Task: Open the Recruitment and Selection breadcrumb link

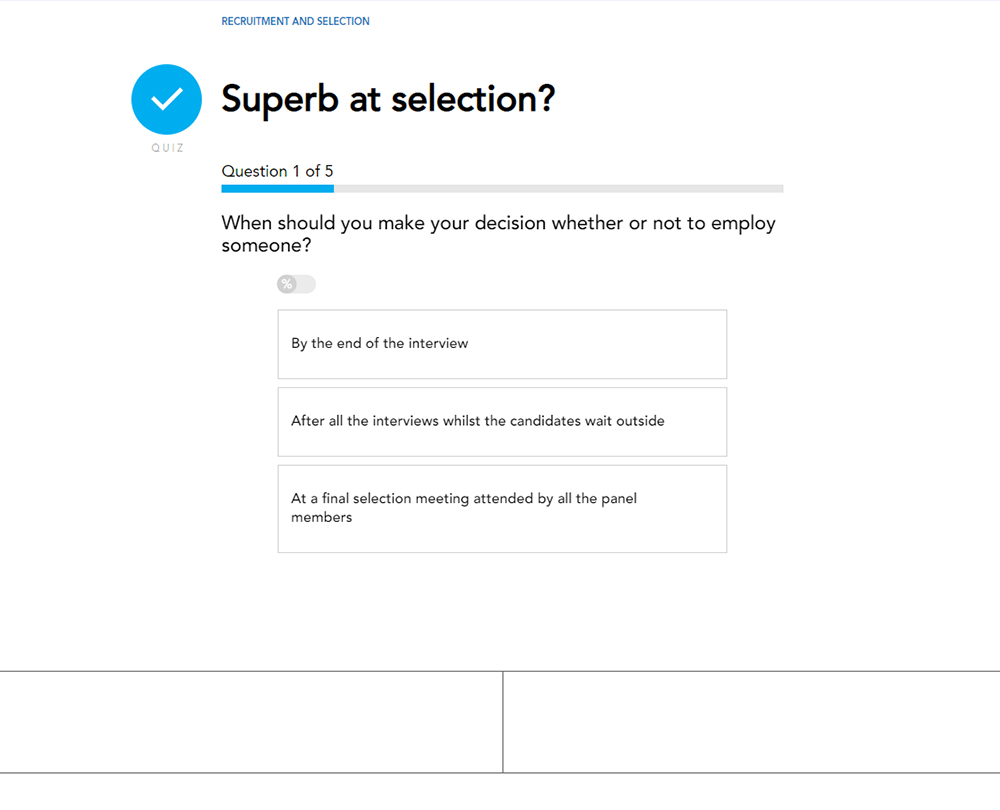Action: pos(295,21)
